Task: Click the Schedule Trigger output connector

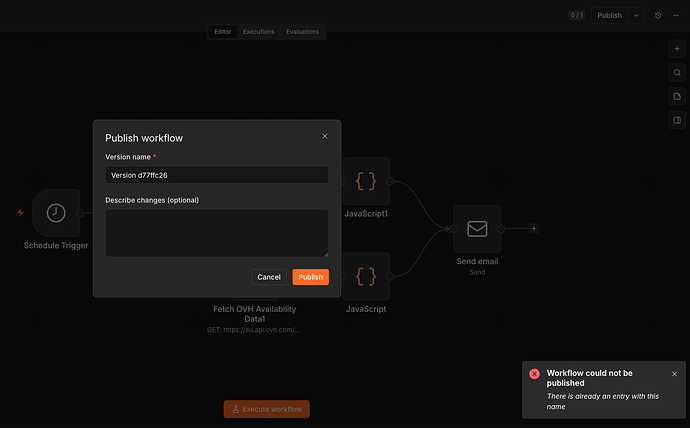Action: [80, 213]
